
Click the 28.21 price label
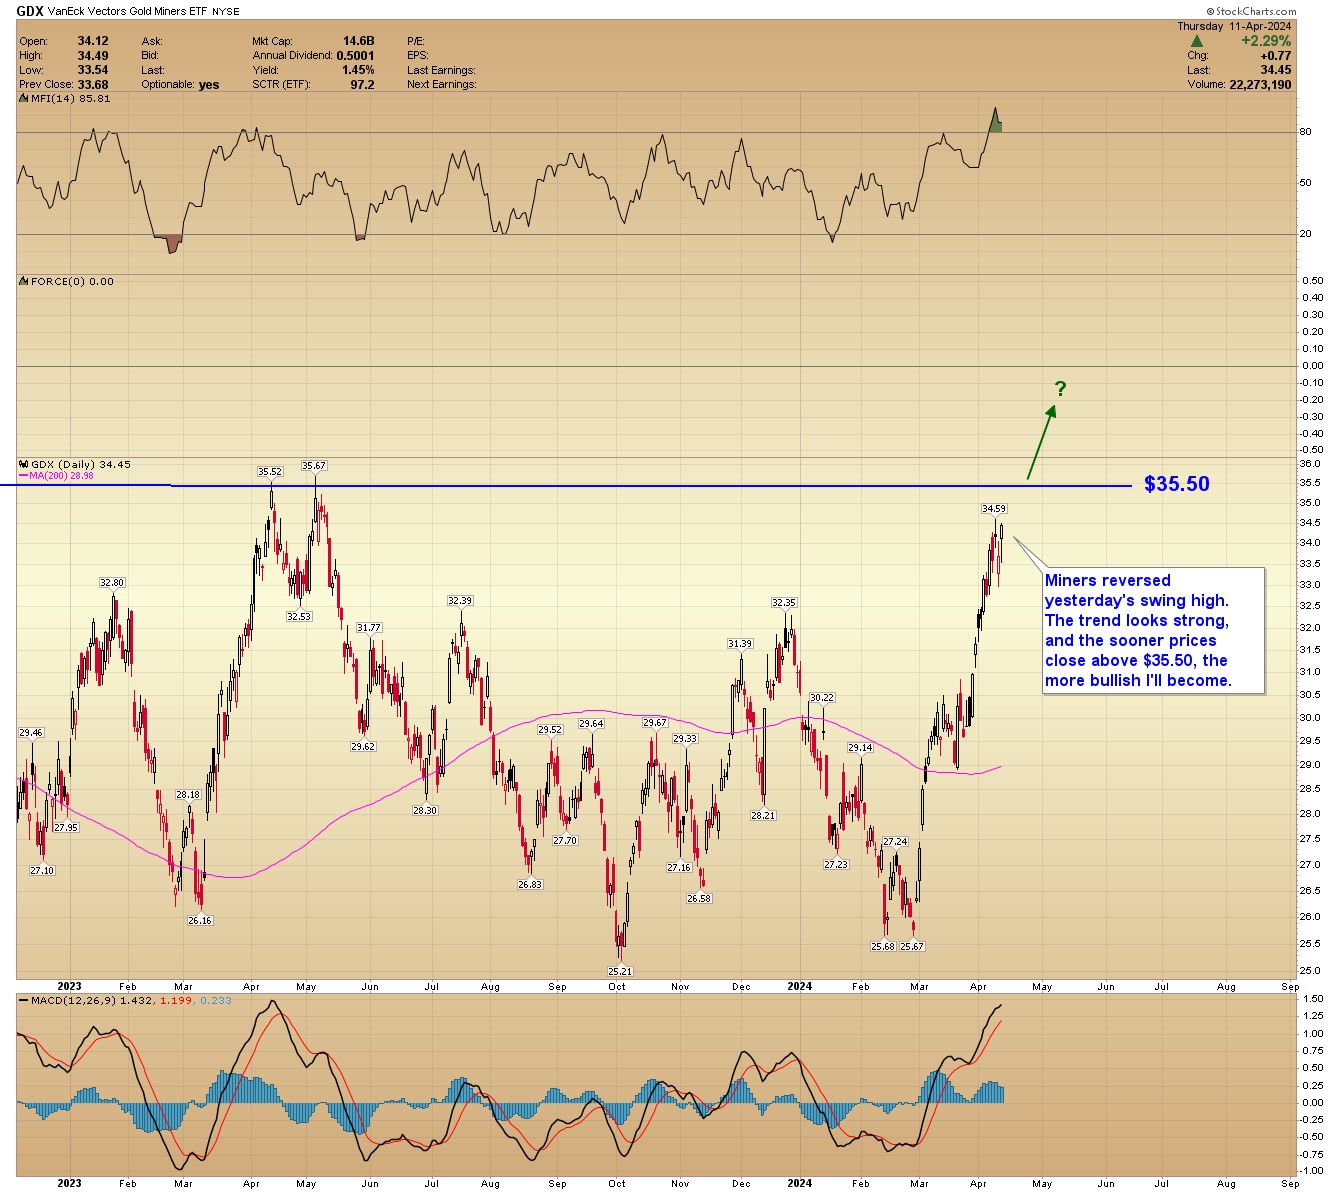(763, 816)
